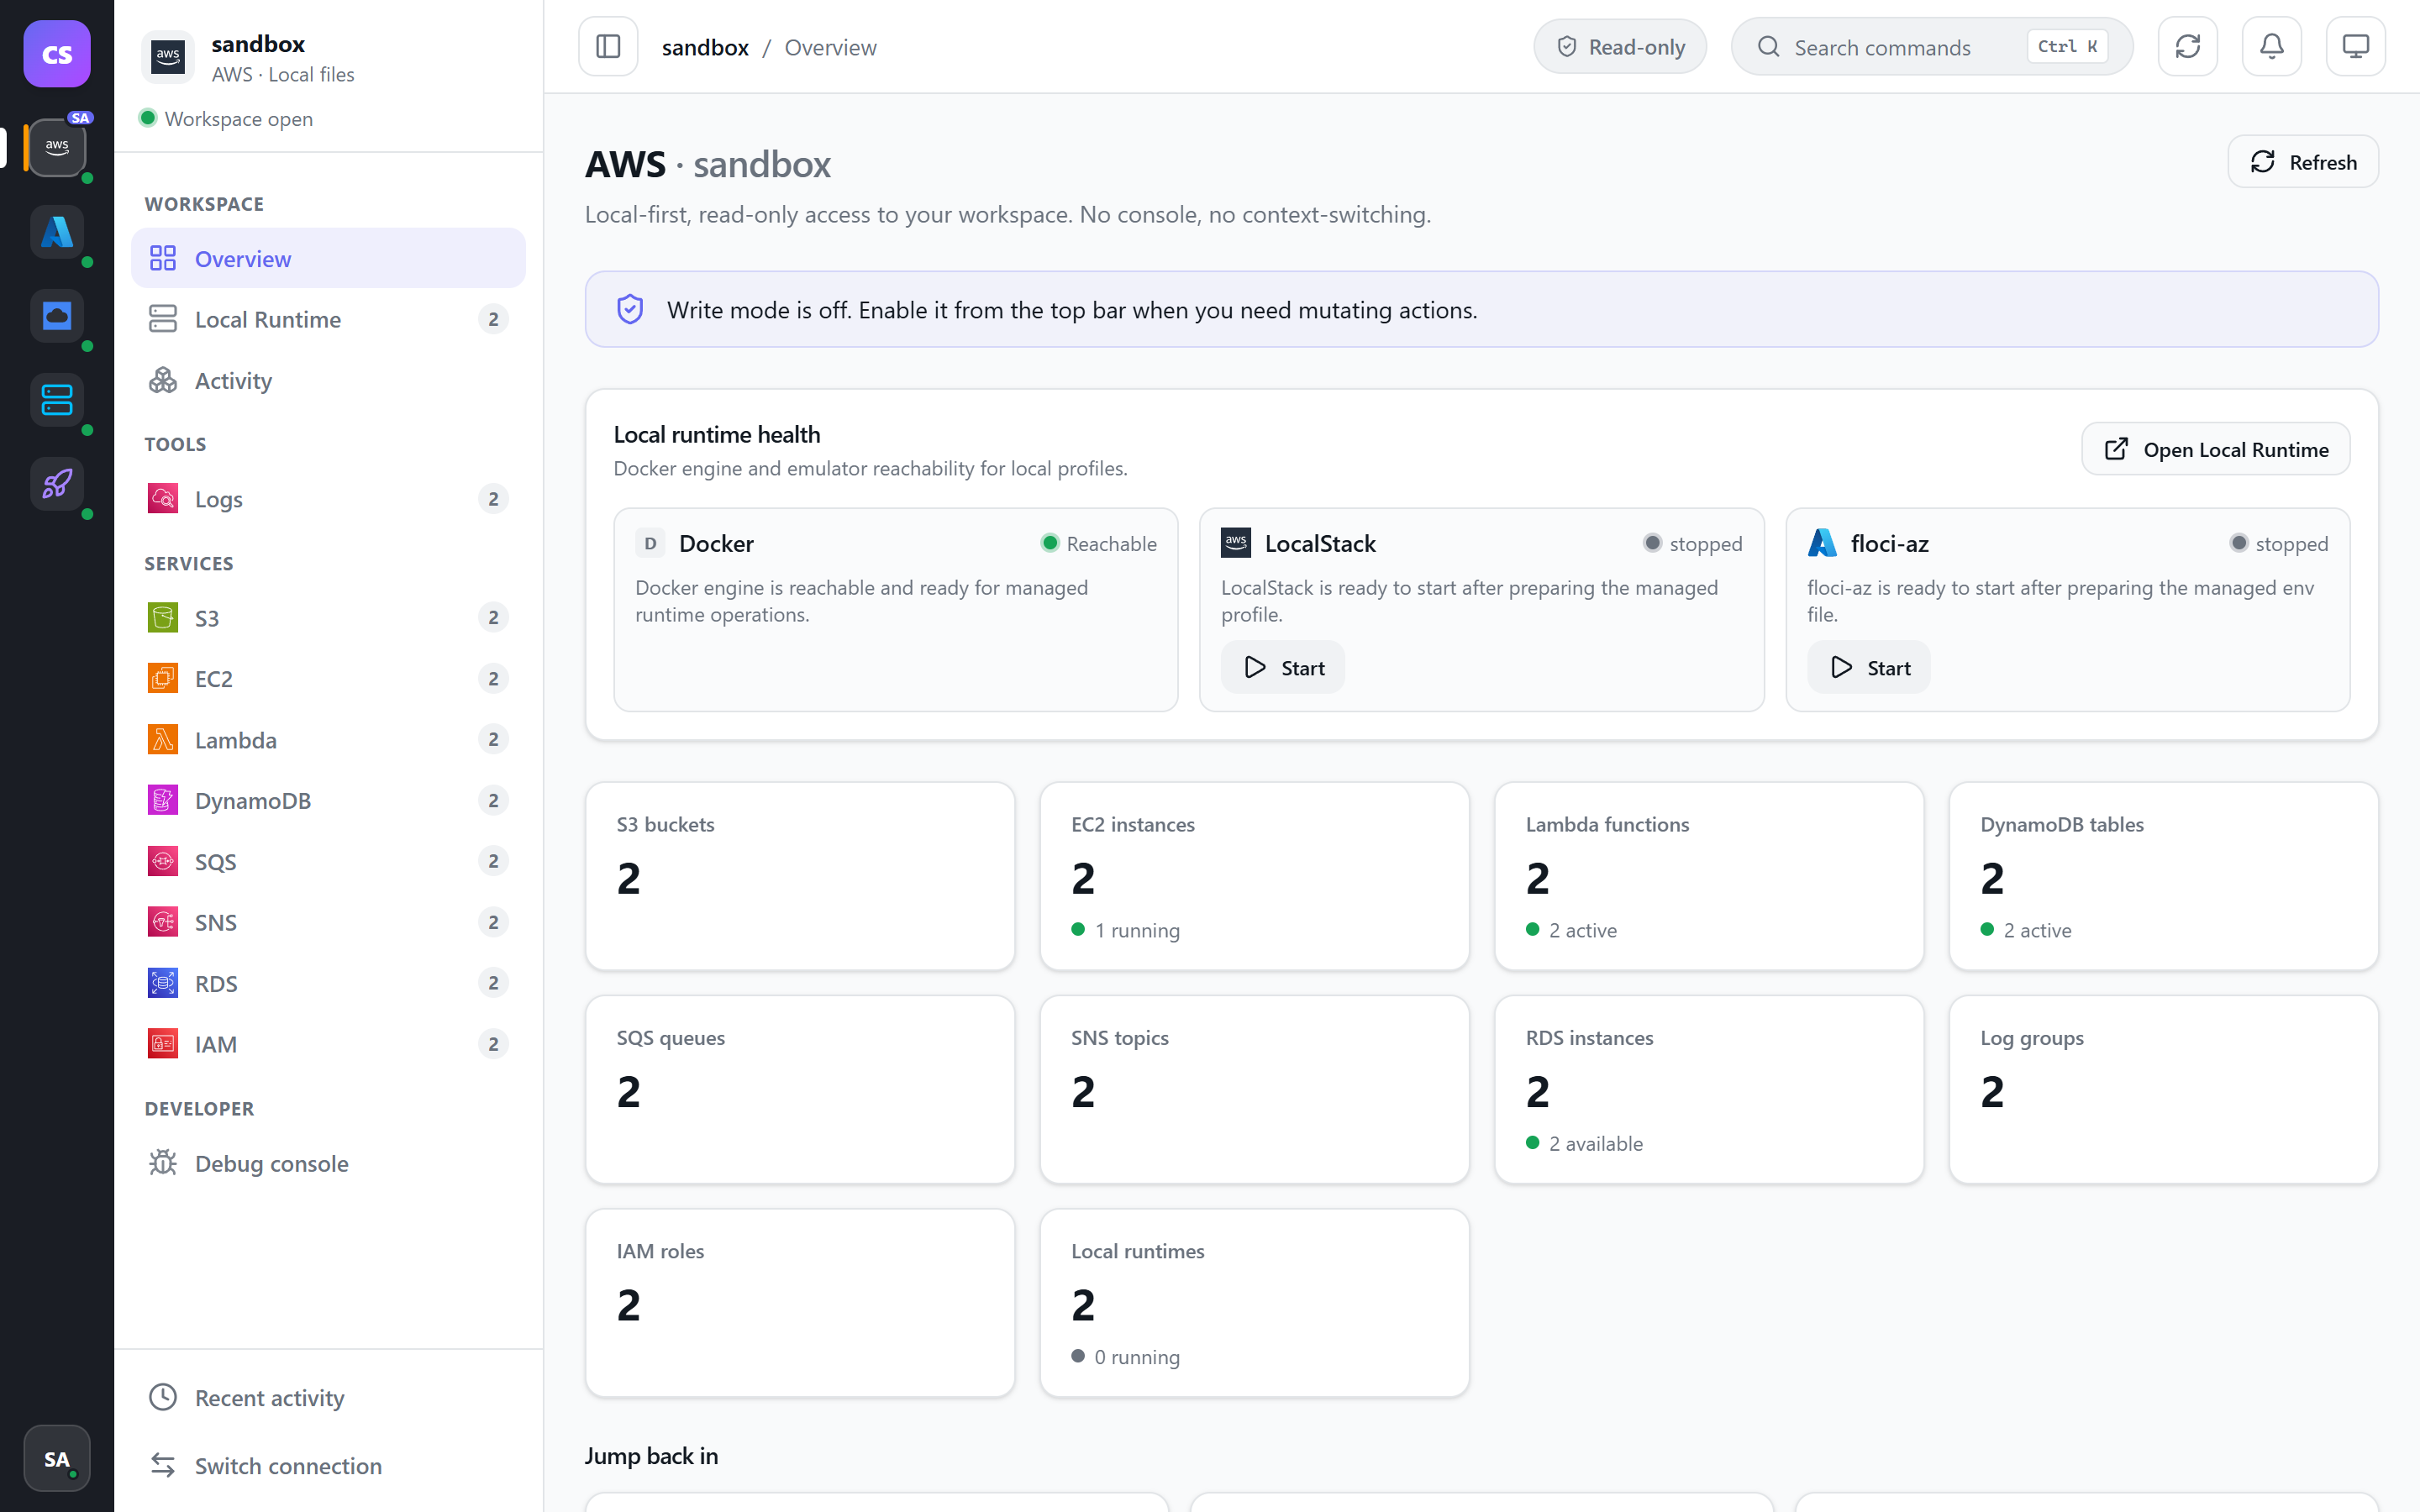Click the SA user avatar at bottom
The height and width of the screenshot is (1512, 2420).
[x=57, y=1458]
